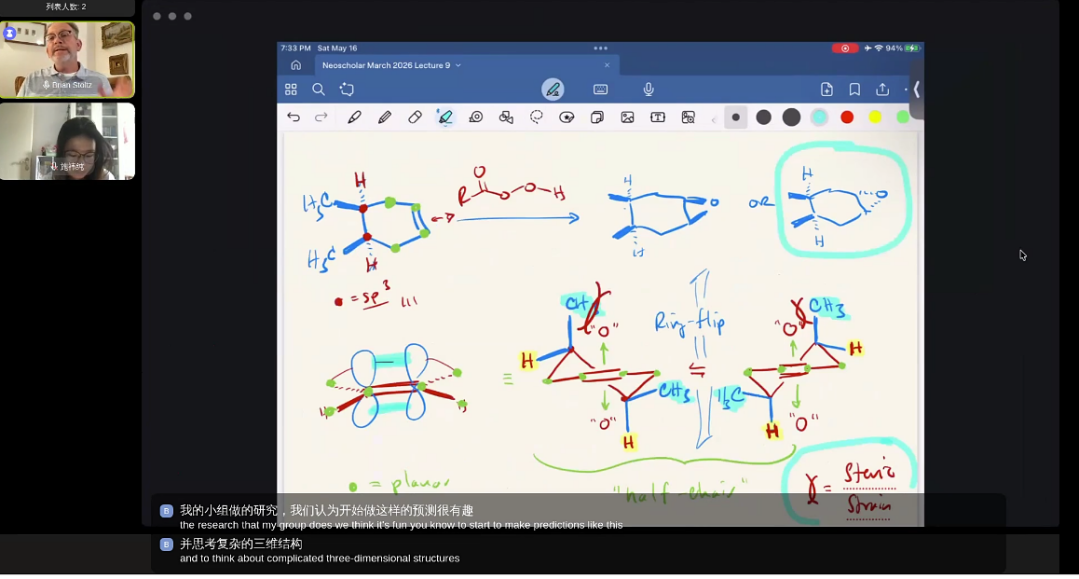1079x579 pixels.
Task: Toggle the pen drawing mode button
Action: tap(553, 90)
